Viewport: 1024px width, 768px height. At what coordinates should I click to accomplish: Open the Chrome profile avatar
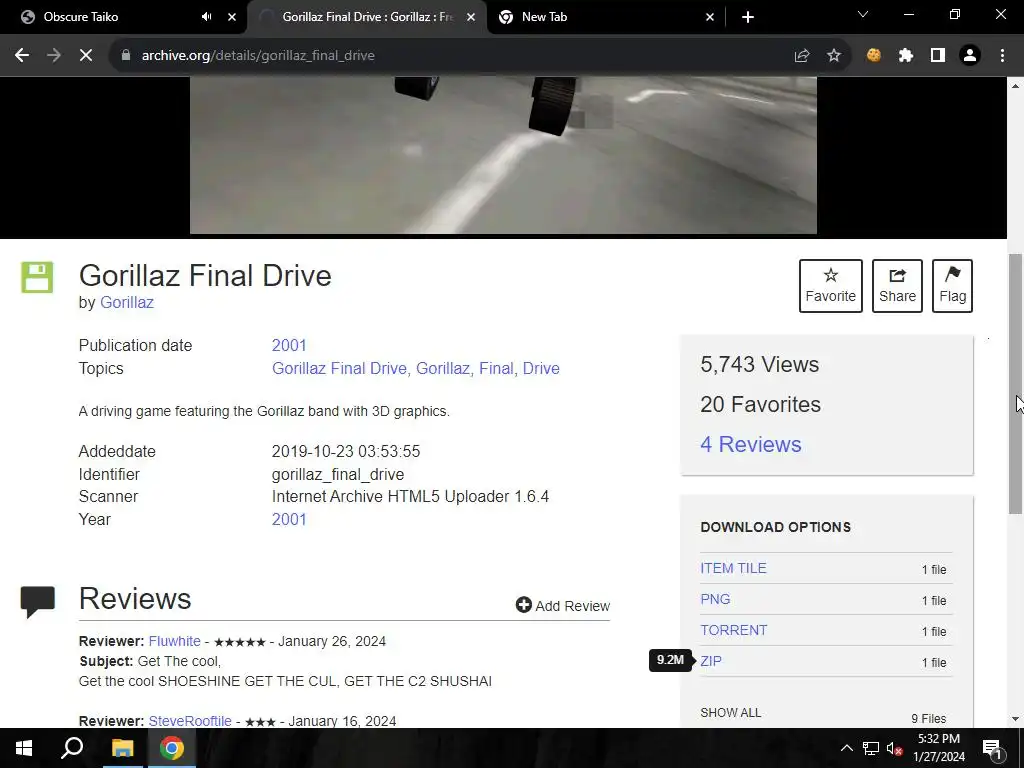(970, 56)
